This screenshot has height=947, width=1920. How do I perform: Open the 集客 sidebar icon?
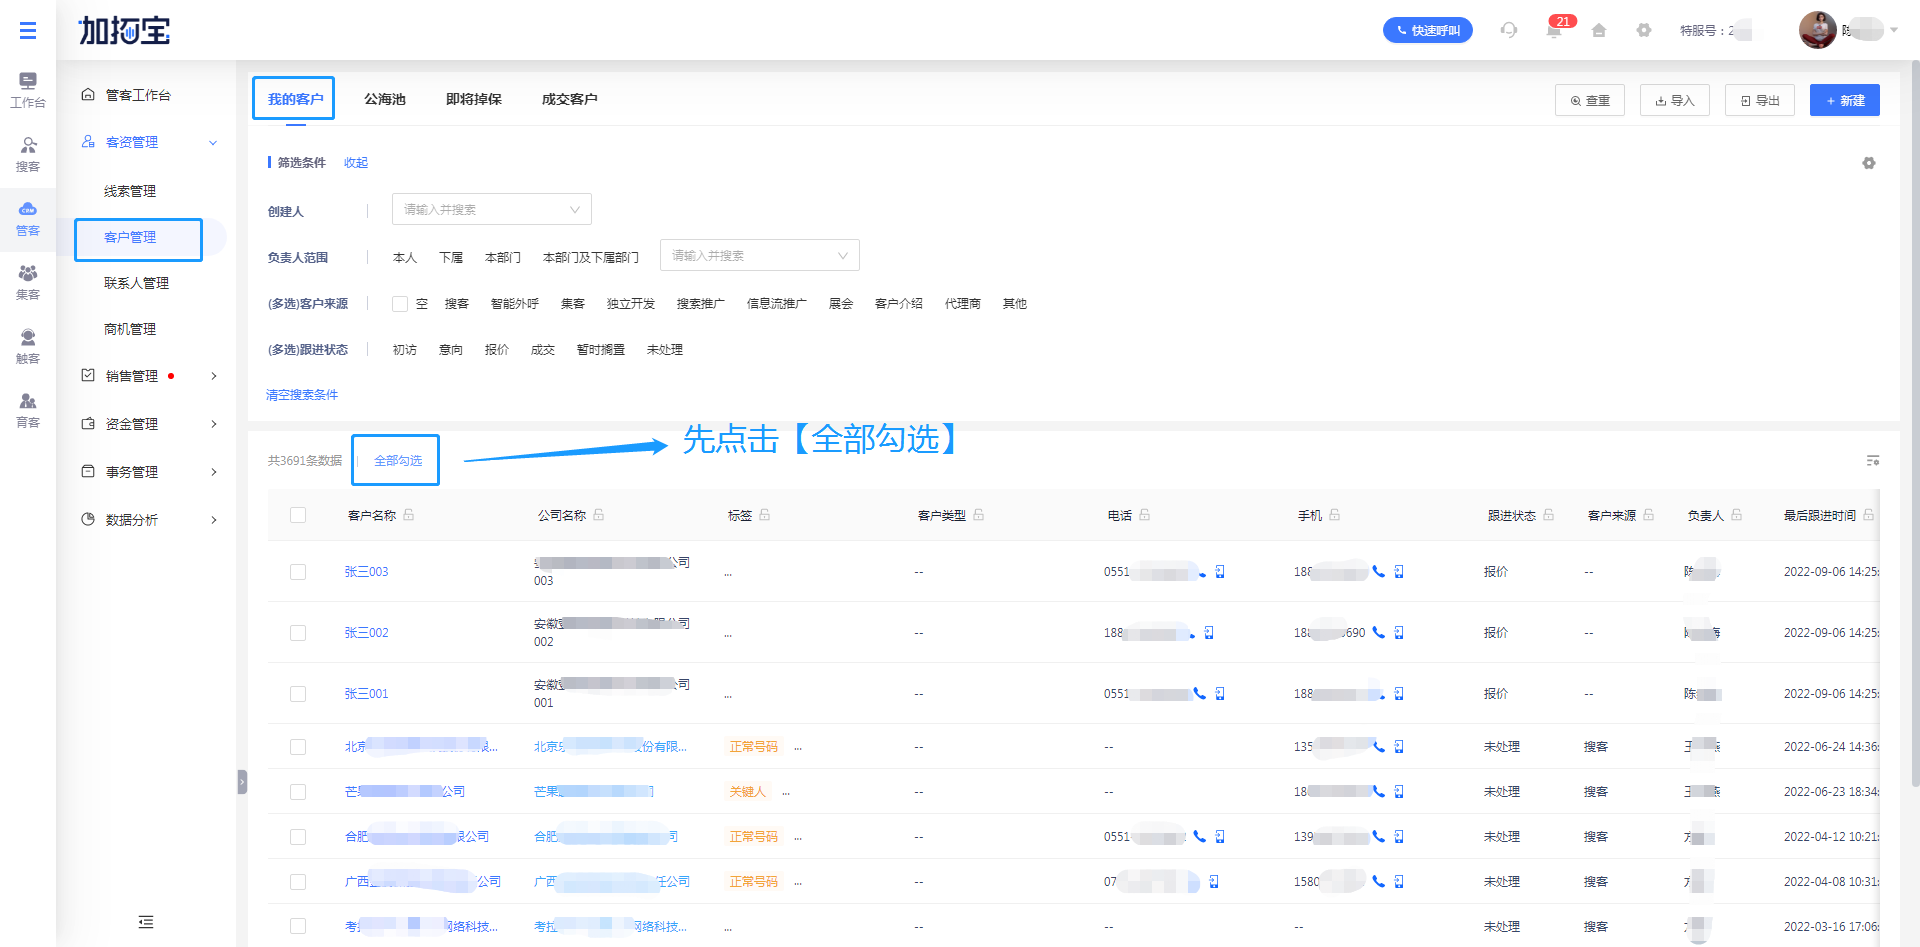pyautogui.click(x=28, y=282)
